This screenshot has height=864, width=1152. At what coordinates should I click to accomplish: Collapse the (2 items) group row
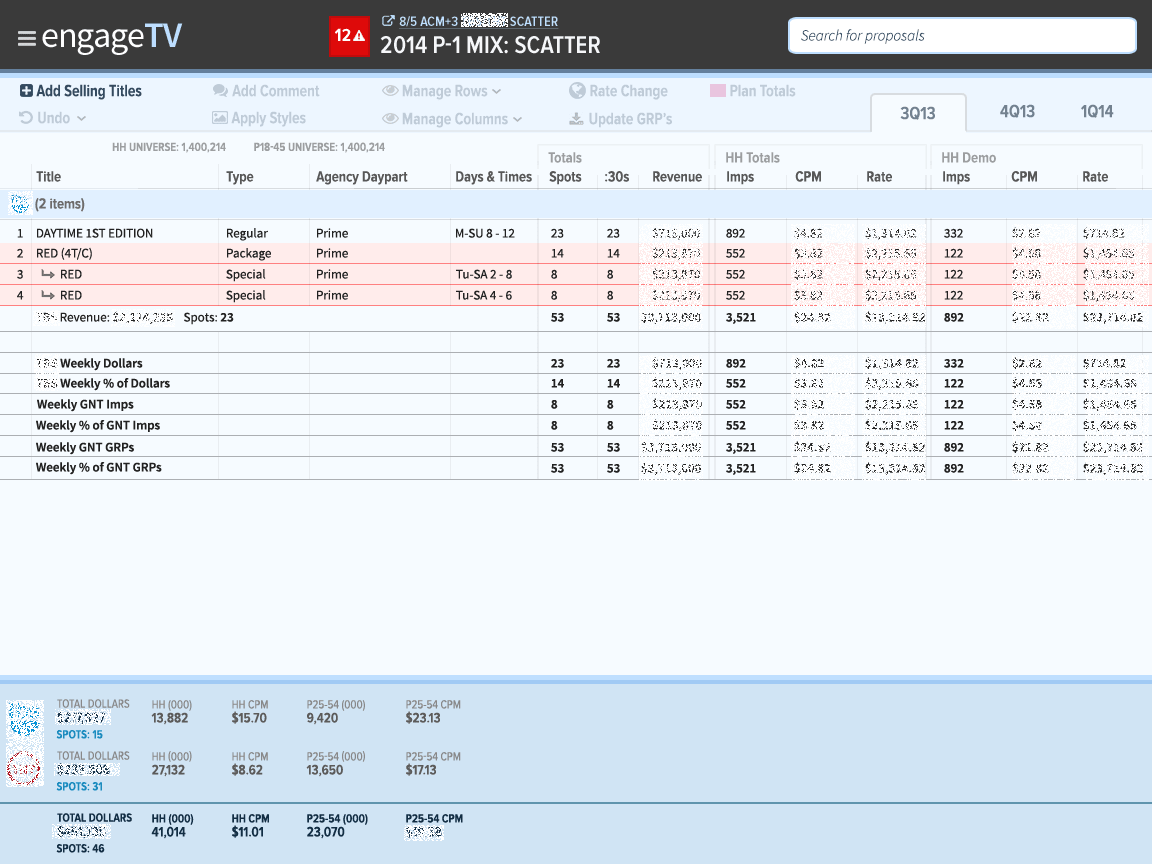576,204
